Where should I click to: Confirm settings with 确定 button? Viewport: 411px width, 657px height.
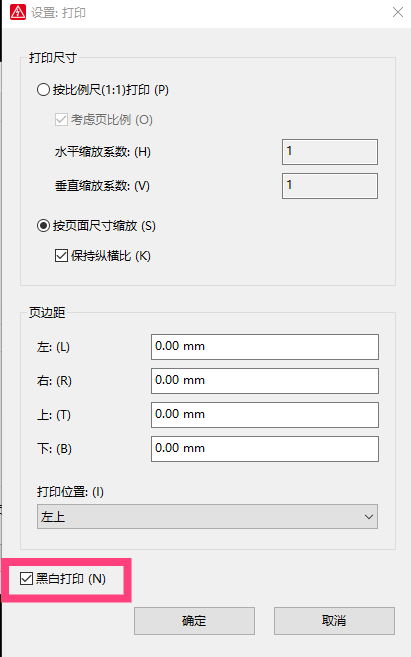tap(194, 621)
